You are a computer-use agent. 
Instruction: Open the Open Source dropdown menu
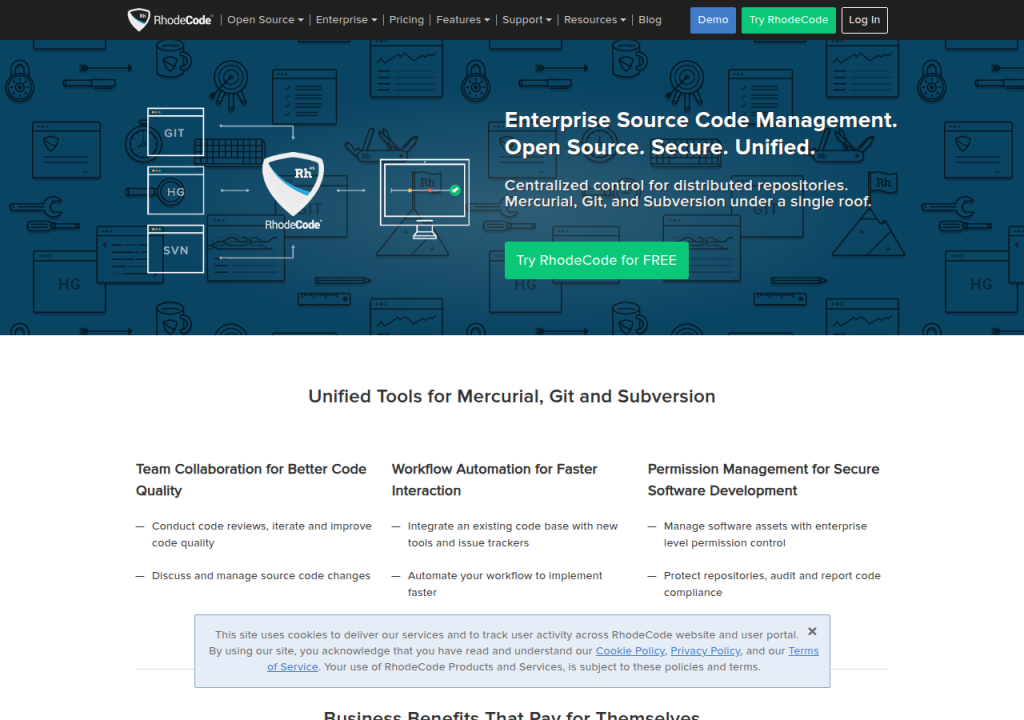point(265,20)
